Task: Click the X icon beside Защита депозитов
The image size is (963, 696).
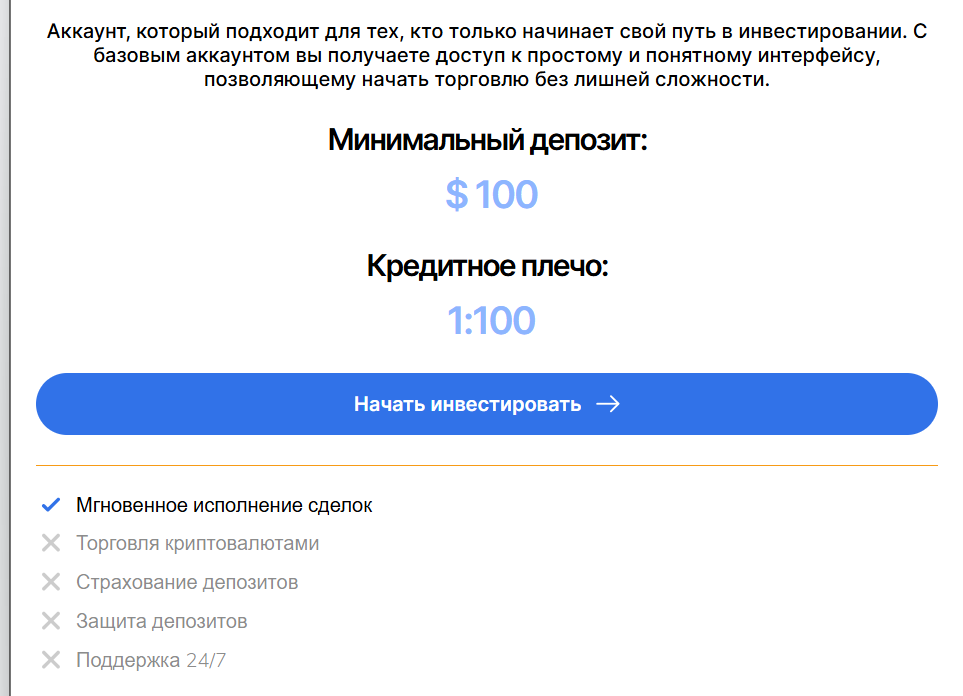Action: [50, 621]
